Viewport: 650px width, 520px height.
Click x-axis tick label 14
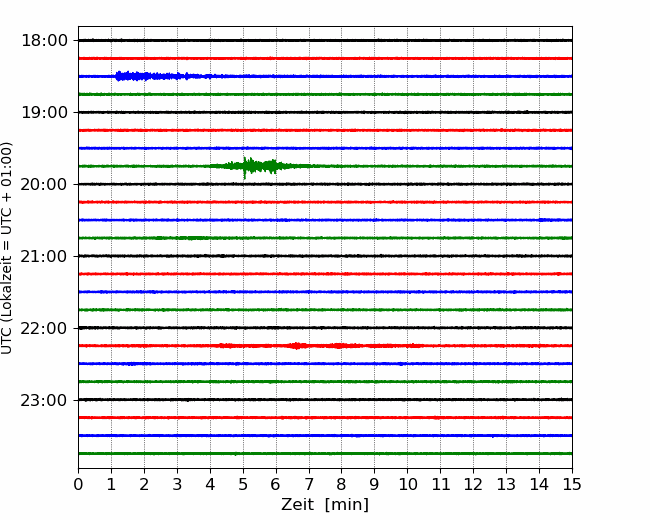539,484
